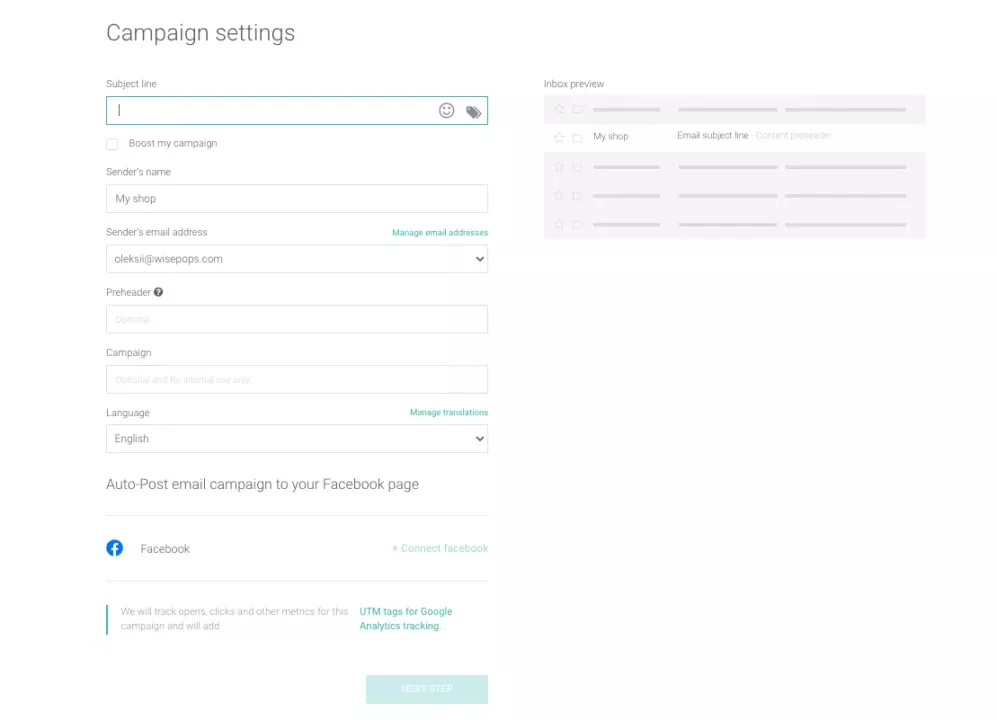Open UTM tags for Google Analytics tracking link
Image resolution: width=997 pixels, height=720 pixels.
tap(405, 618)
